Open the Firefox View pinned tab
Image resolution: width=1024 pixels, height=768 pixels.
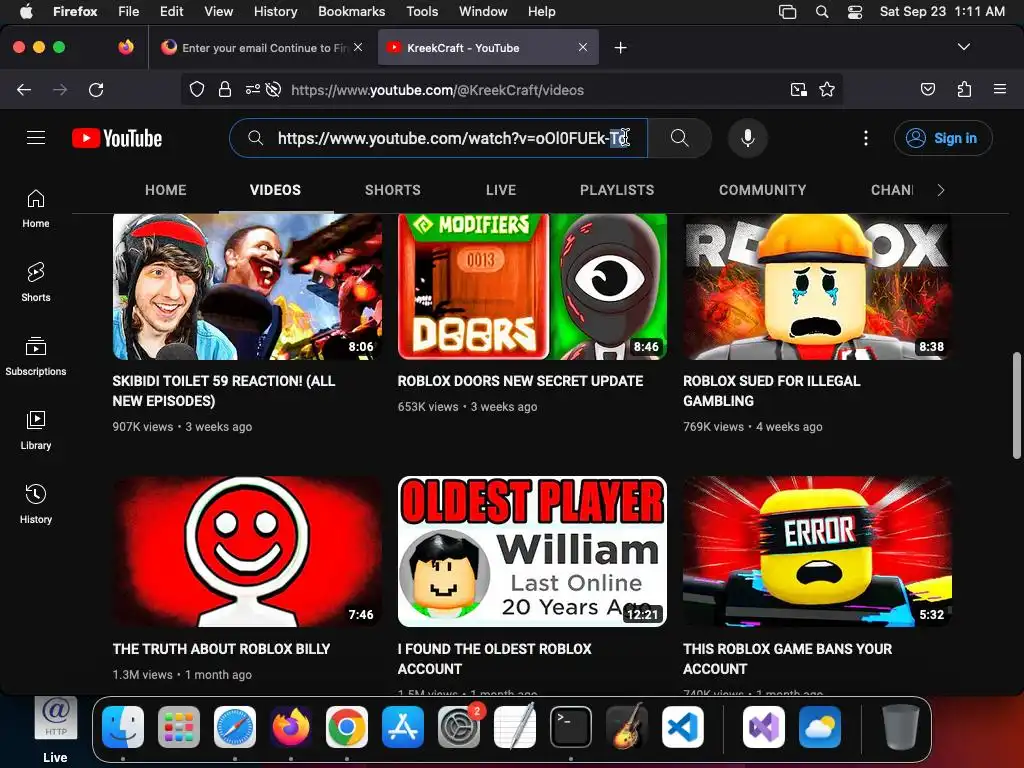pos(125,47)
